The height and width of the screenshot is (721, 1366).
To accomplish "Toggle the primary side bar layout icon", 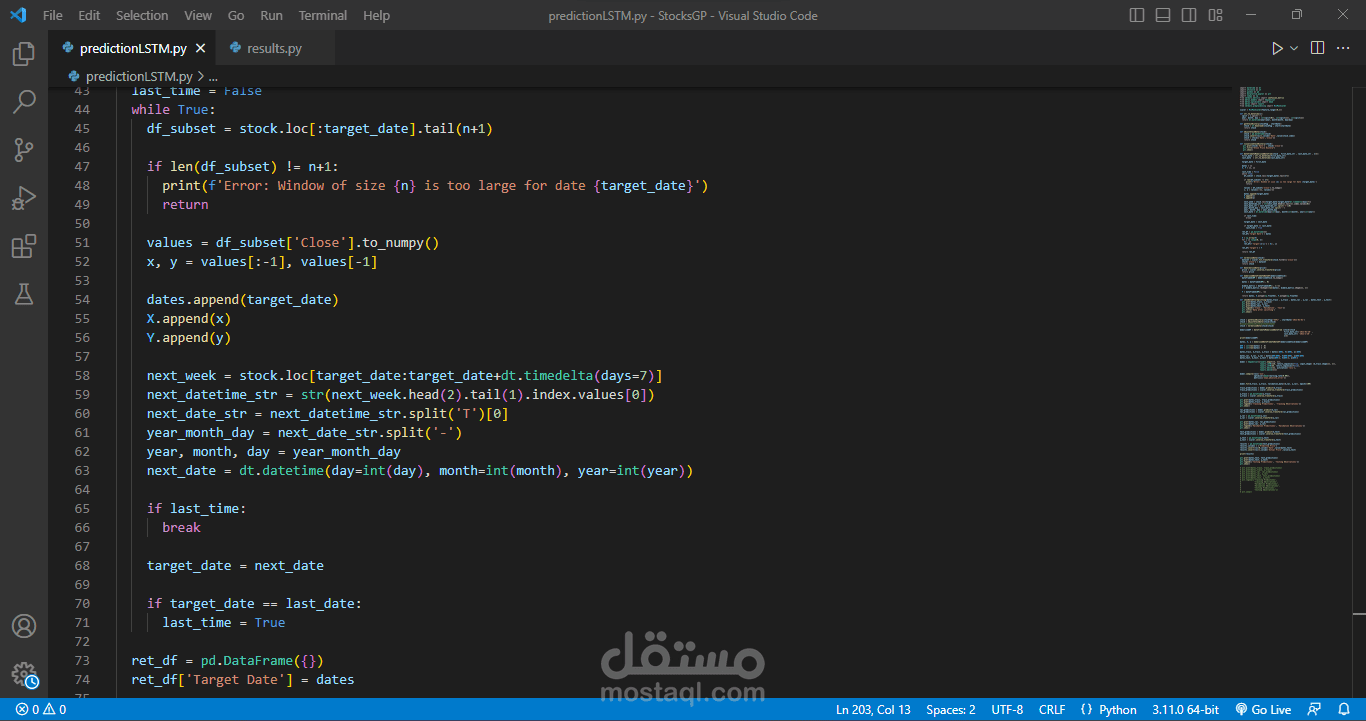I will pos(1137,15).
